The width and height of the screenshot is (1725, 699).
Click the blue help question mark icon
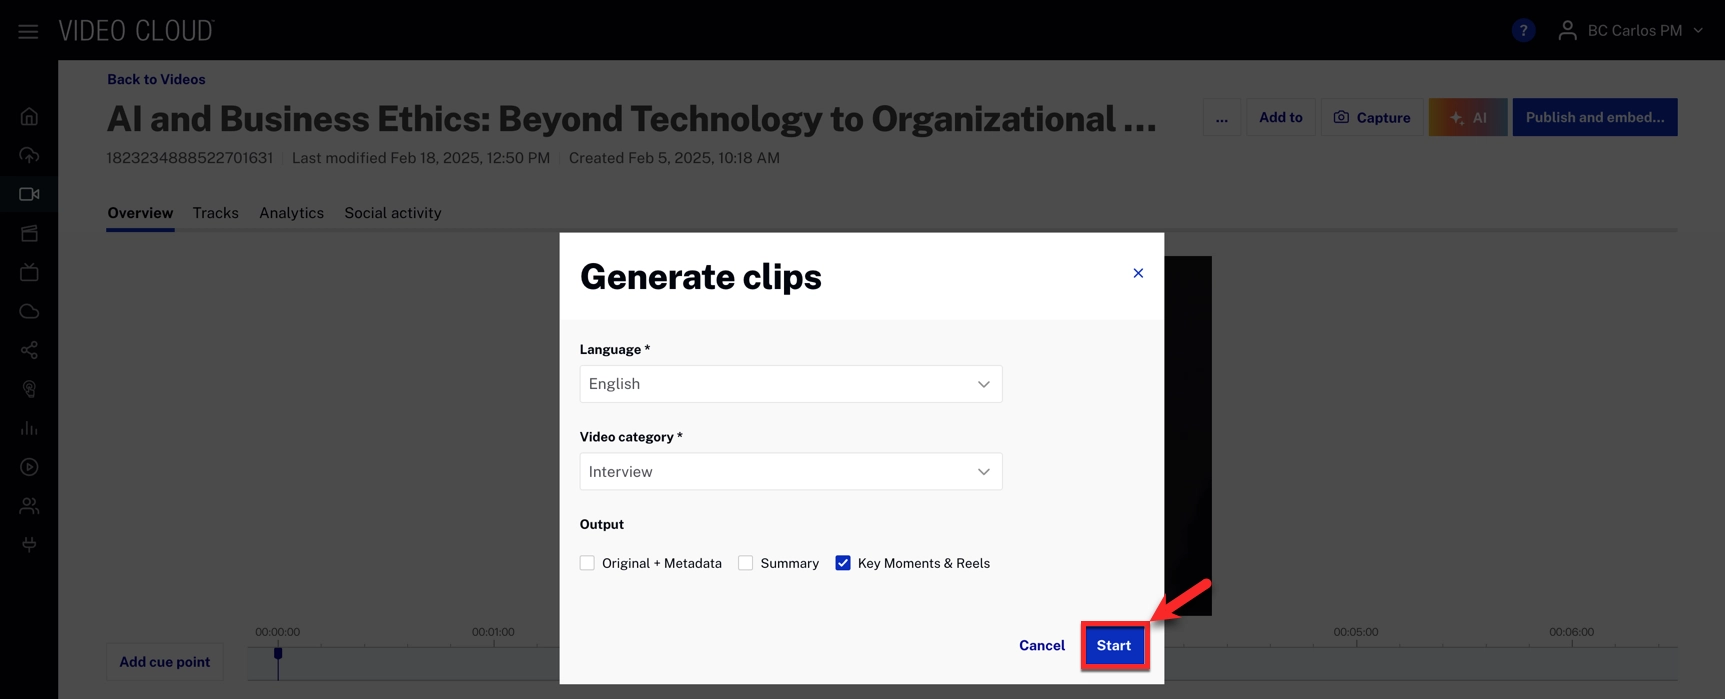coord(1523,31)
